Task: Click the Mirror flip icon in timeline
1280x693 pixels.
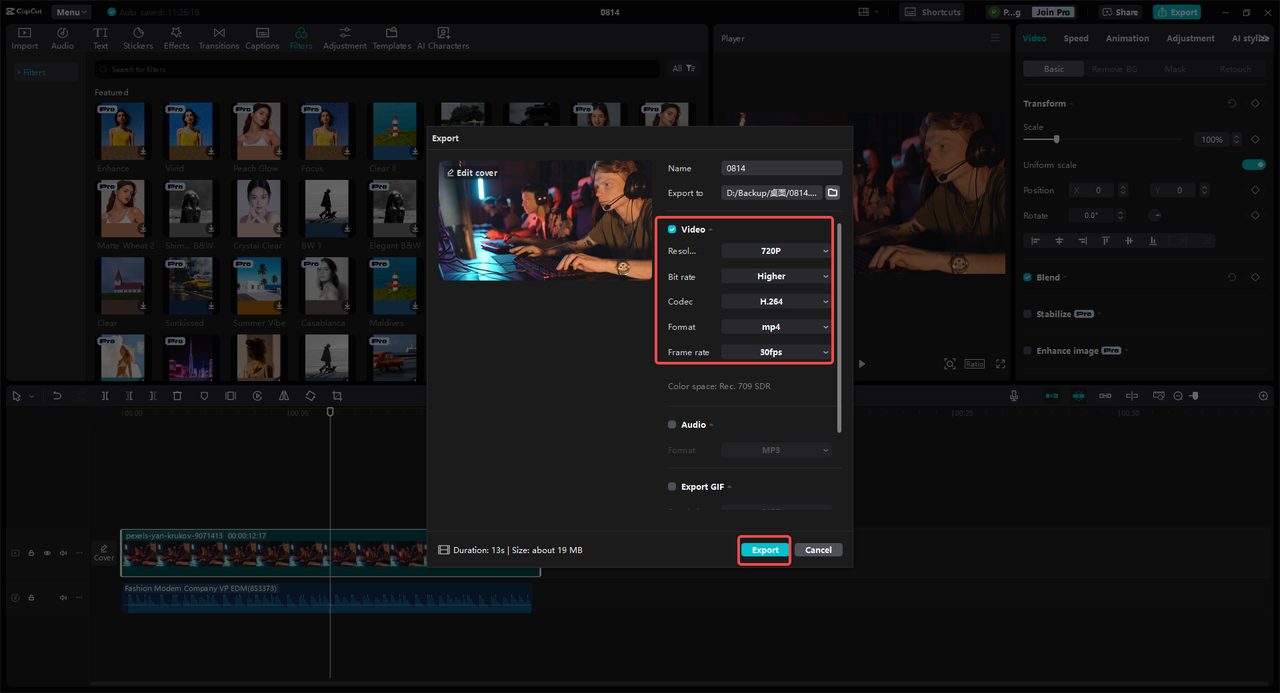Action: (x=284, y=396)
